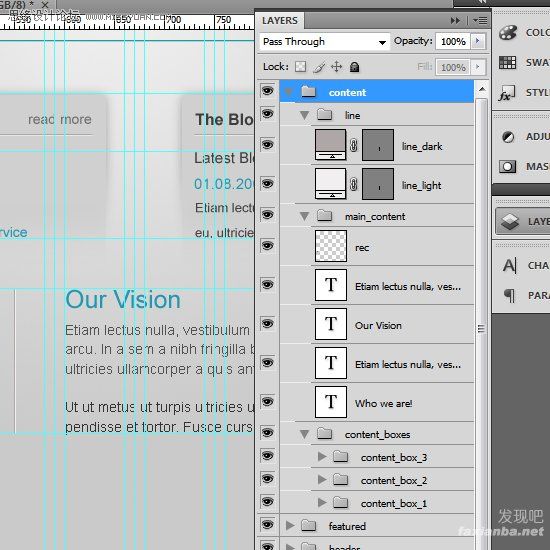This screenshot has width=550, height=550.
Task: Click the type icon of Our Vision layer
Action: pos(331,324)
